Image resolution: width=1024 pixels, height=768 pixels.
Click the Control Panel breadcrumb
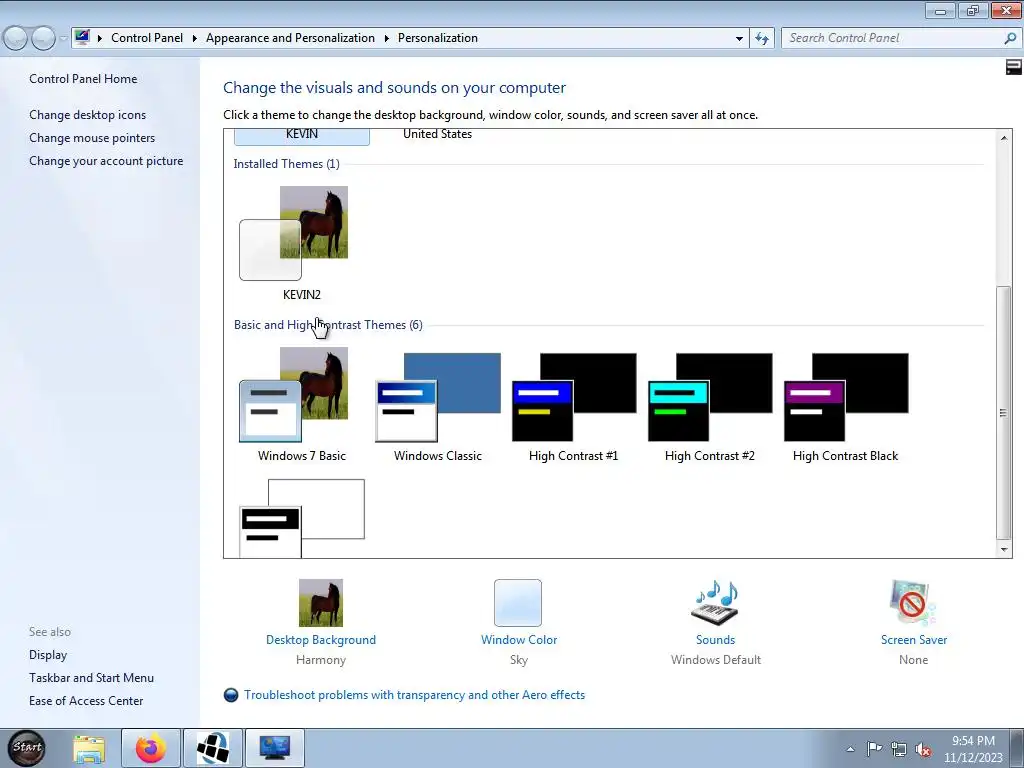click(x=147, y=38)
